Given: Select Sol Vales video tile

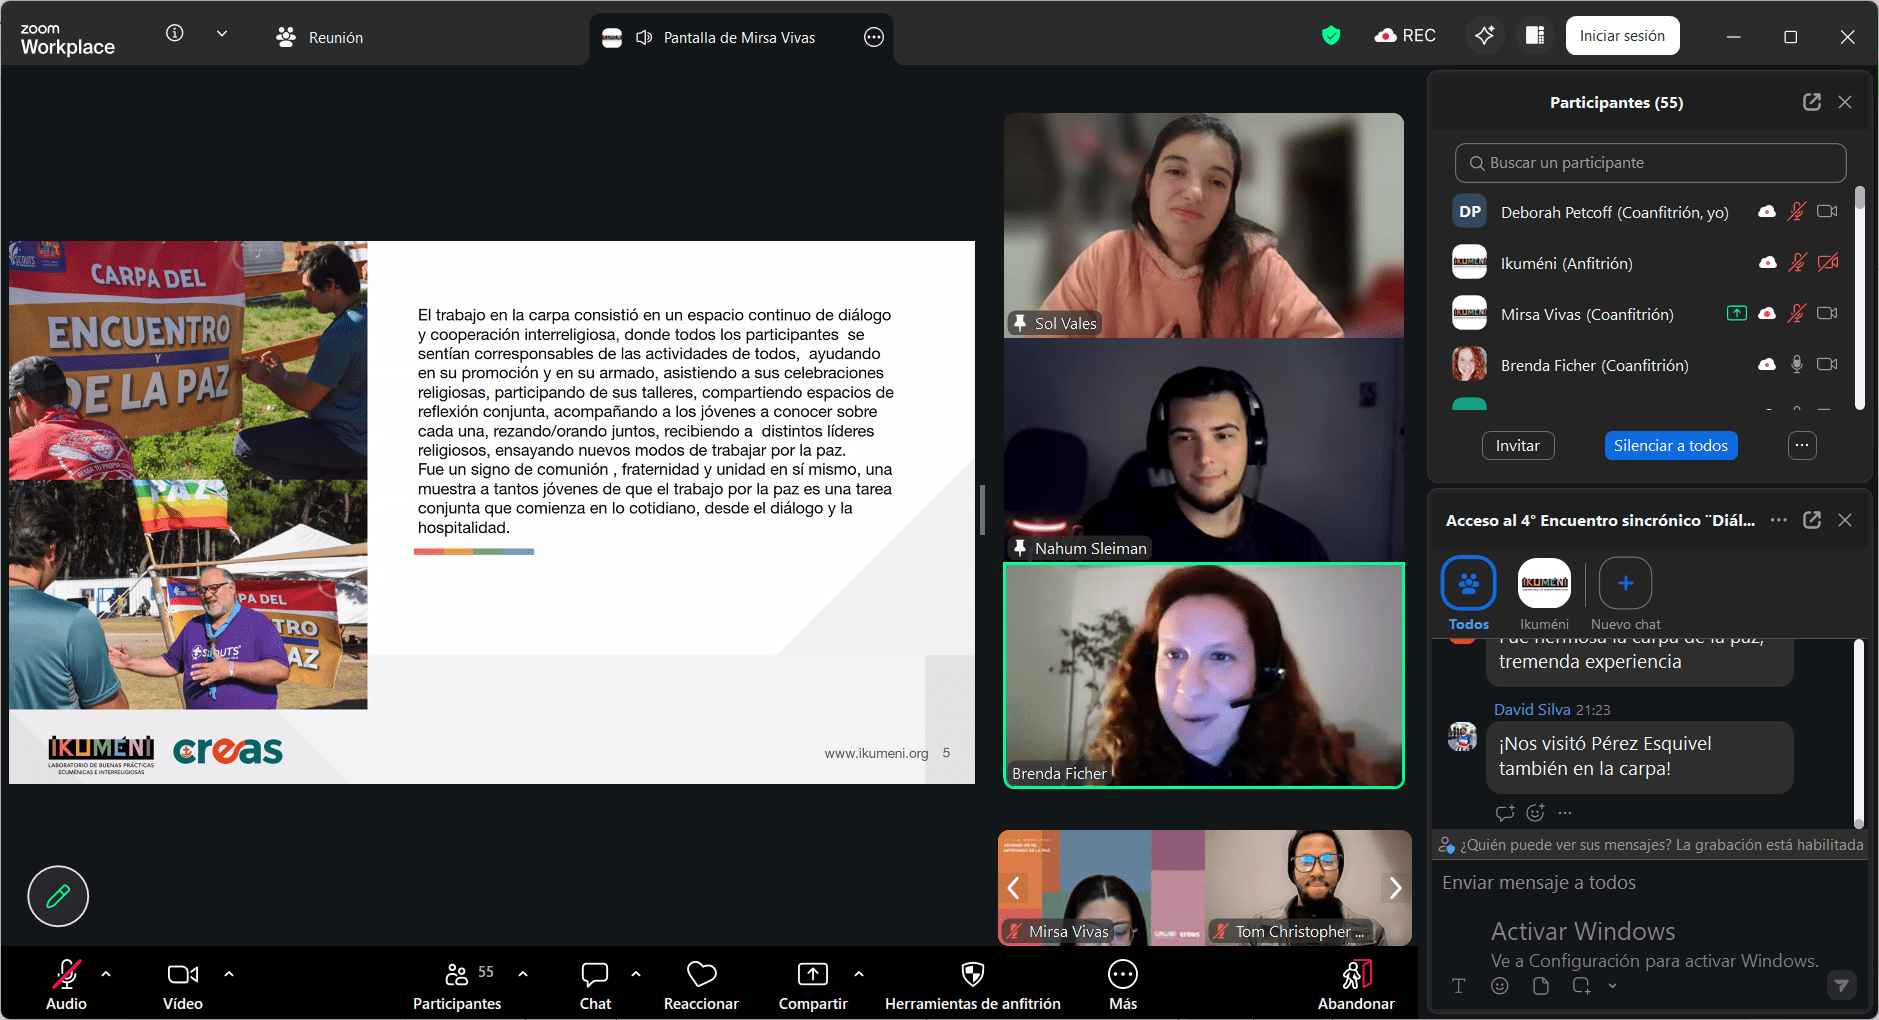Looking at the screenshot, I should (1204, 225).
